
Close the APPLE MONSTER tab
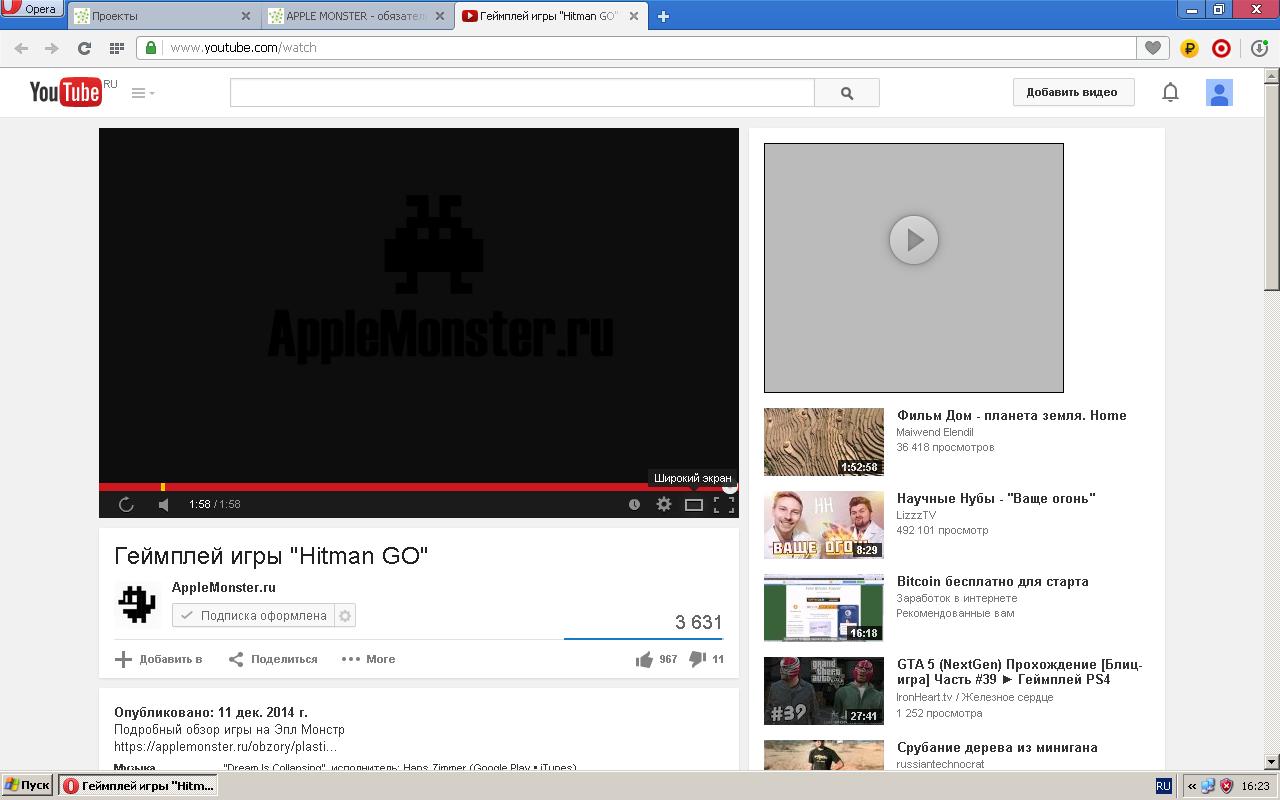(440, 16)
